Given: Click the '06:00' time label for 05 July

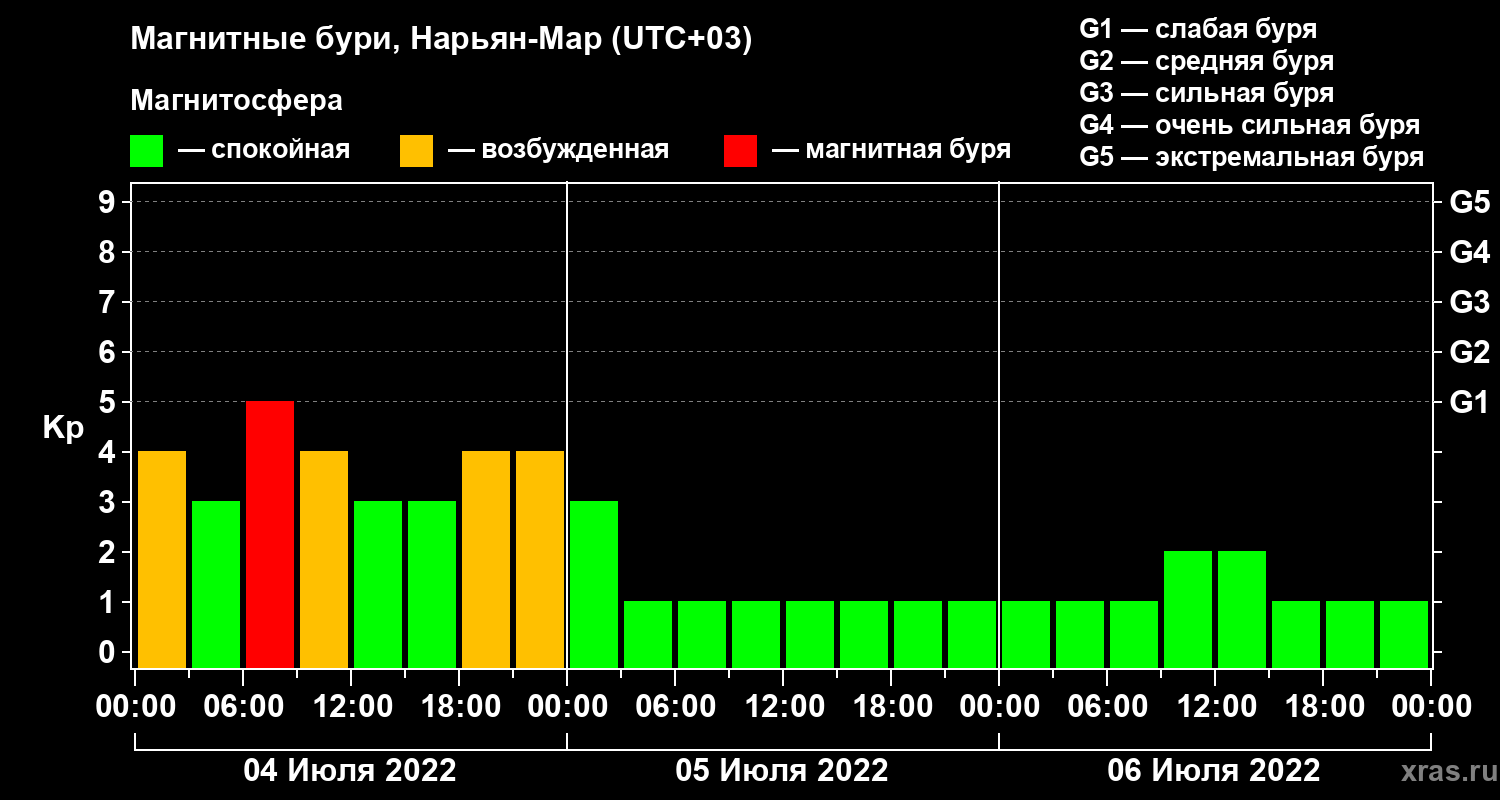Looking at the screenshot, I should tap(675, 707).
